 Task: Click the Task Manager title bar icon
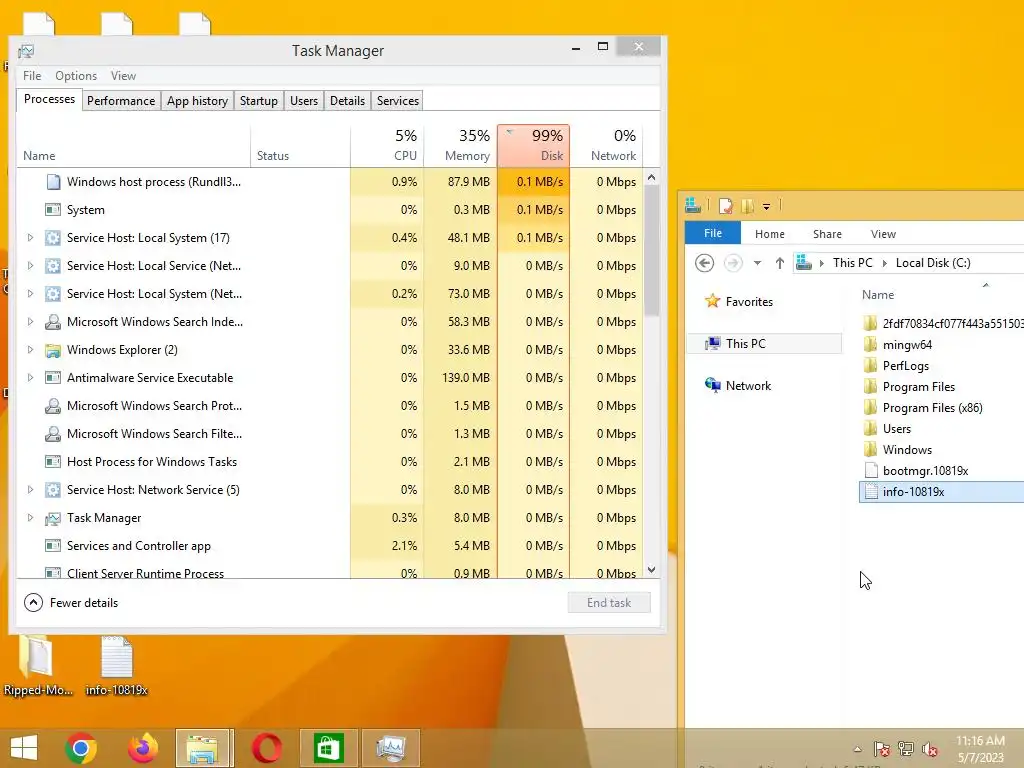tap(26, 51)
